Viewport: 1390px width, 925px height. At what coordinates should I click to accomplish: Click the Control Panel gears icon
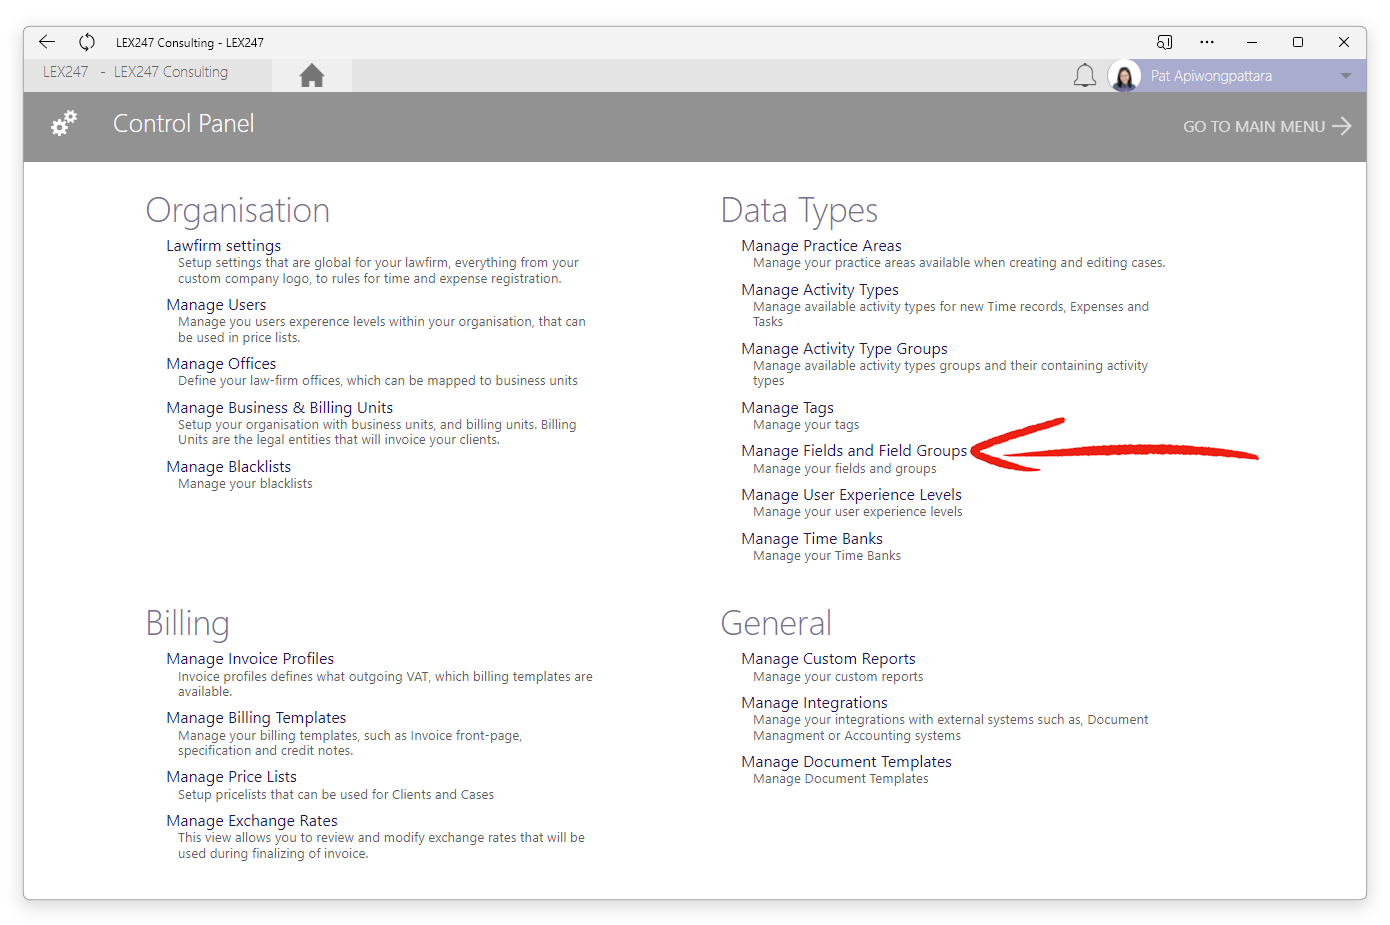coord(64,124)
